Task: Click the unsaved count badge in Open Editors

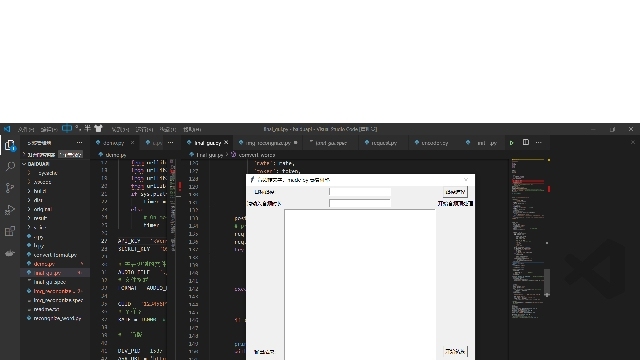Action: (x=70, y=155)
